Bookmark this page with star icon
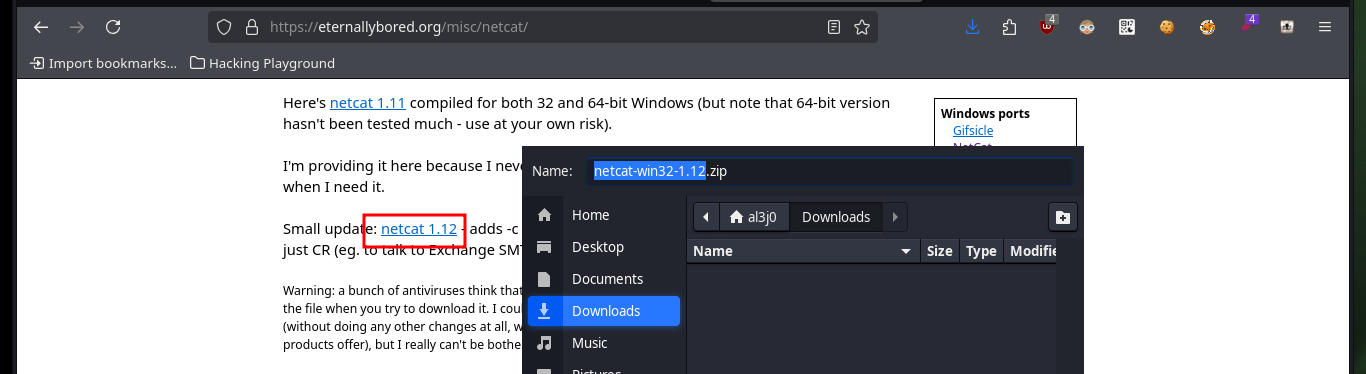Image resolution: width=1366 pixels, height=374 pixels. pyautogui.click(x=862, y=27)
